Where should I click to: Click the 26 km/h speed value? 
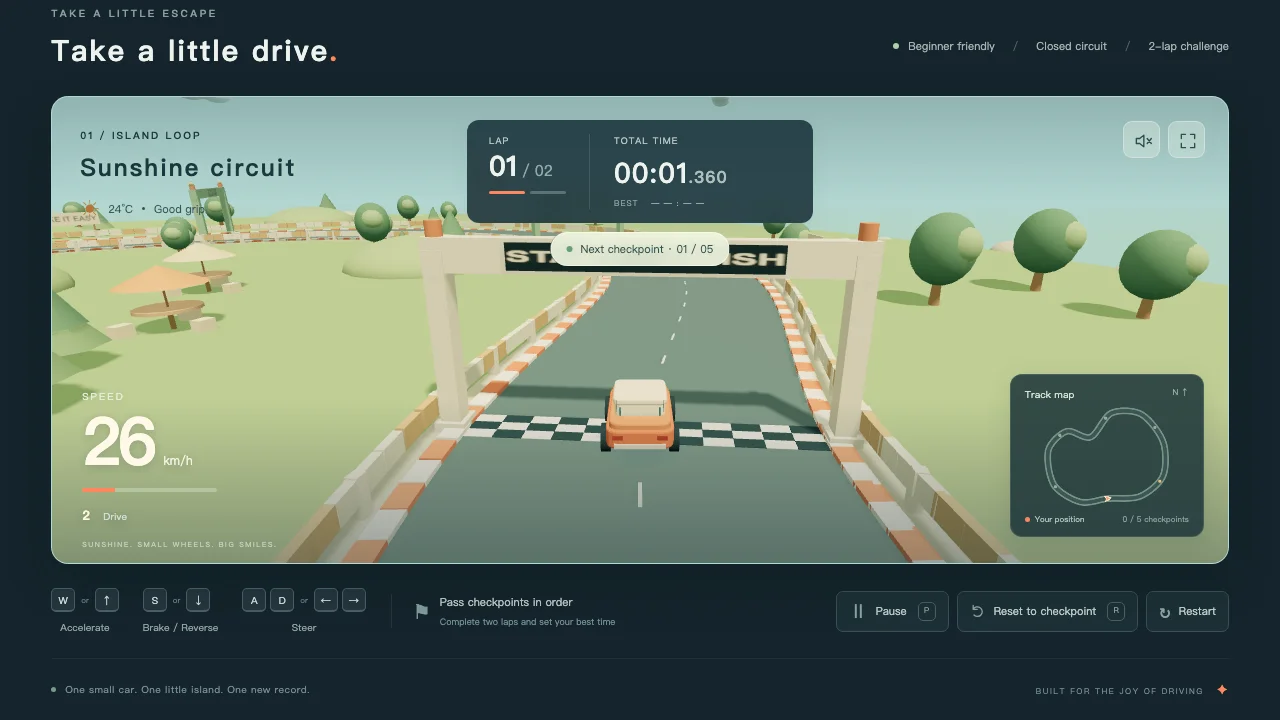point(138,442)
